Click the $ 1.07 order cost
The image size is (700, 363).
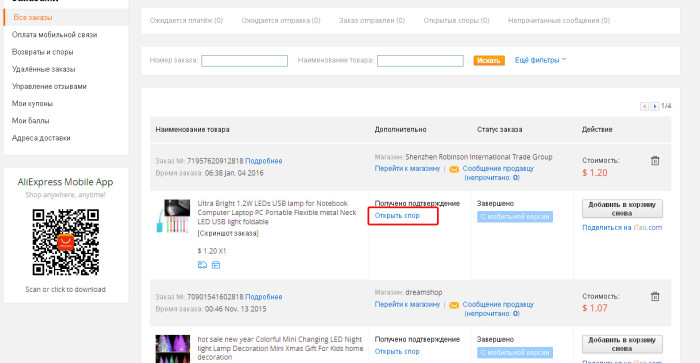pos(595,309)
